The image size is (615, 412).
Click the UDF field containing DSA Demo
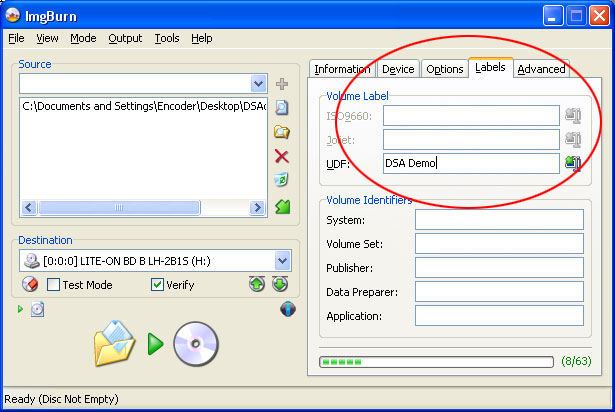(471, 163)
